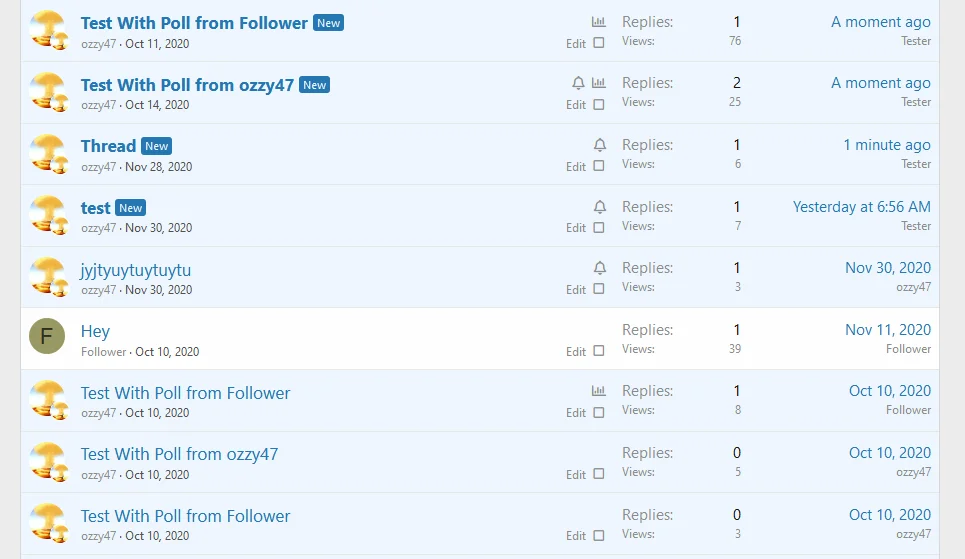The height and width of the screenshot is (559, 965).
Task: Check the selection box for 'test' thread
Action: pyautogui.click(x=599, y=228)
